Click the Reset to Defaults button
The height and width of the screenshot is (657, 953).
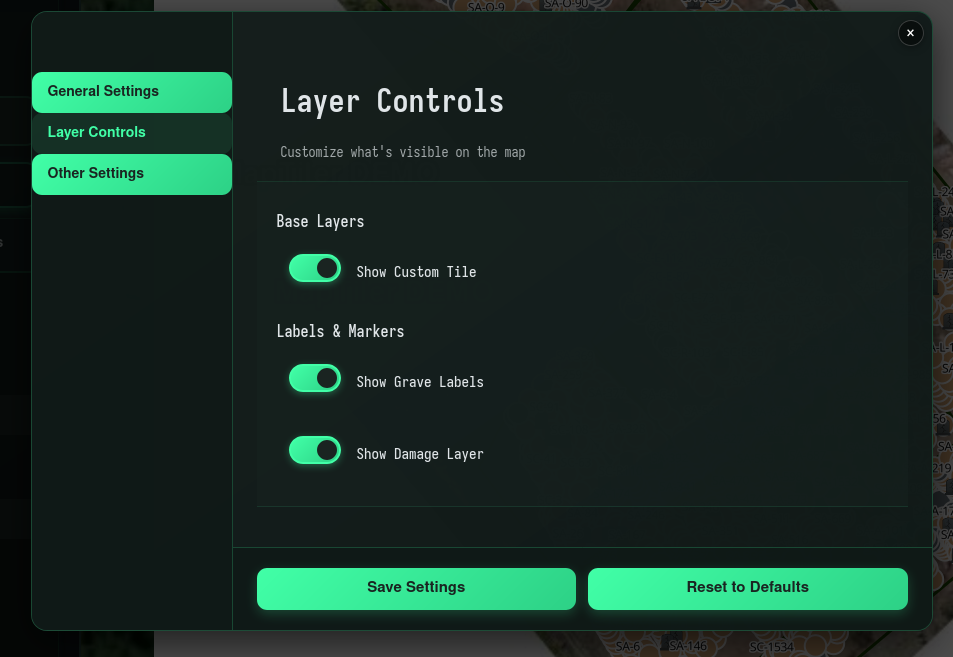(747, 588)
